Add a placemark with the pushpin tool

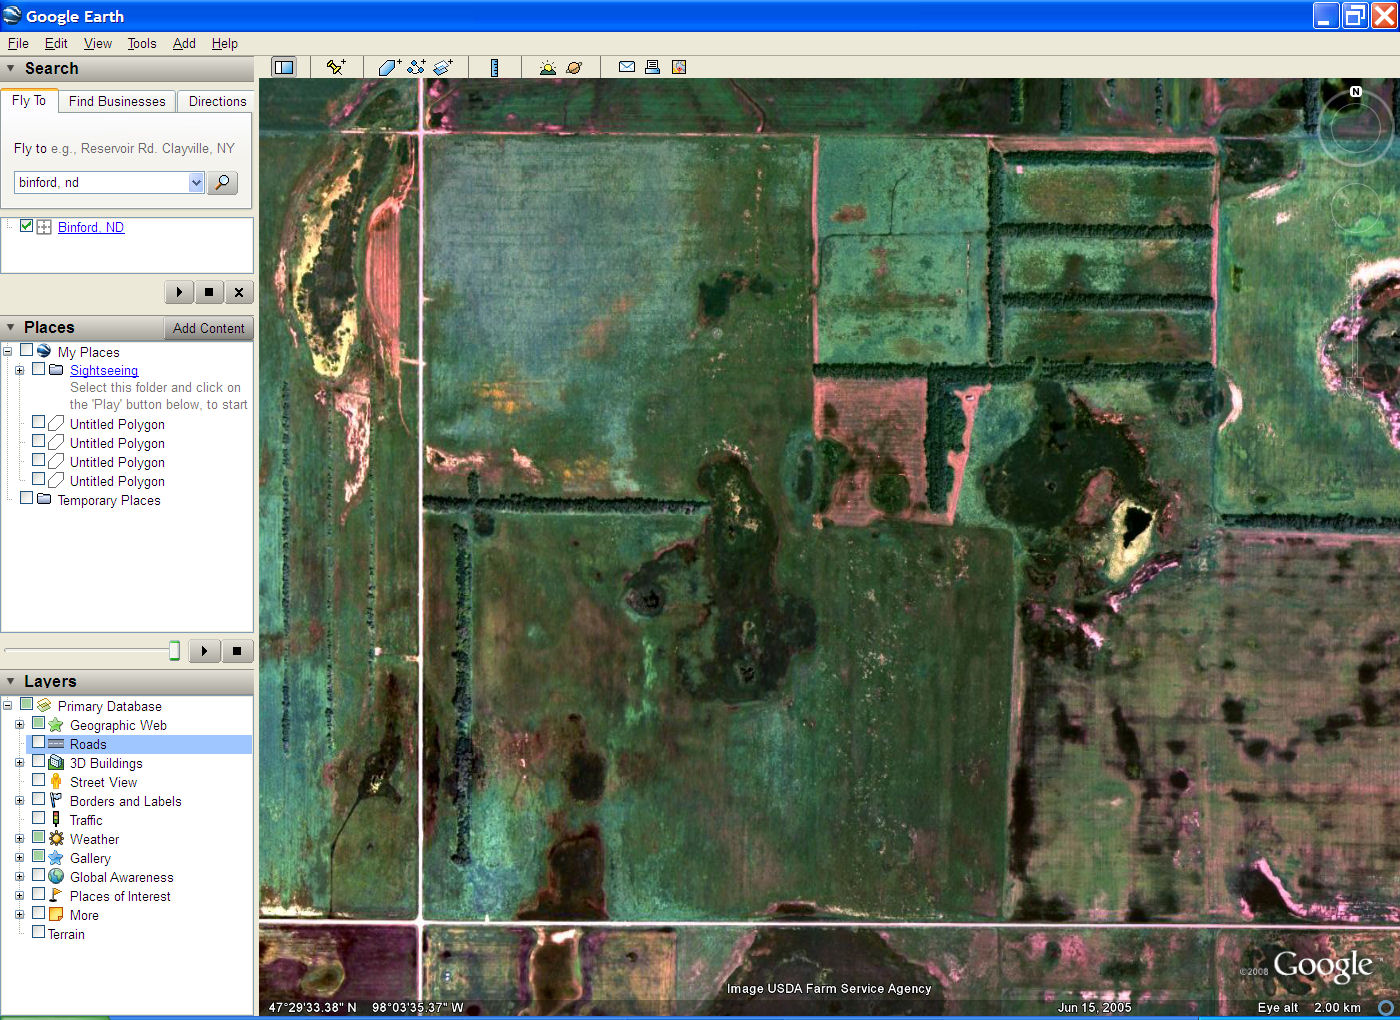click(x=336, y=67)
